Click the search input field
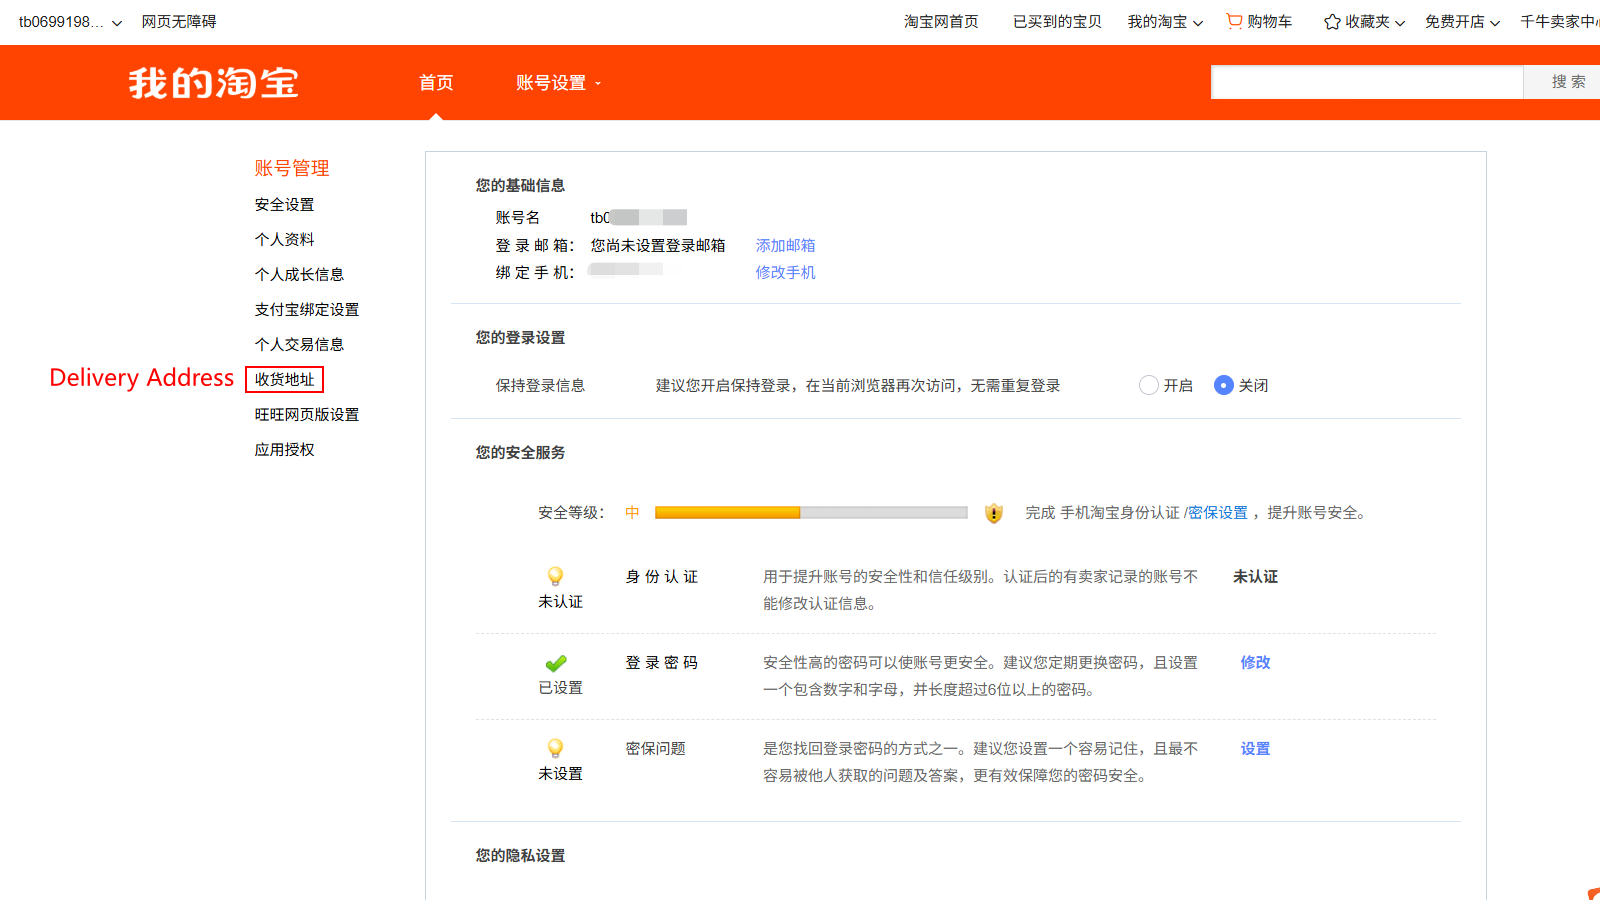The image size is (1600, 900). (1366, 82)
